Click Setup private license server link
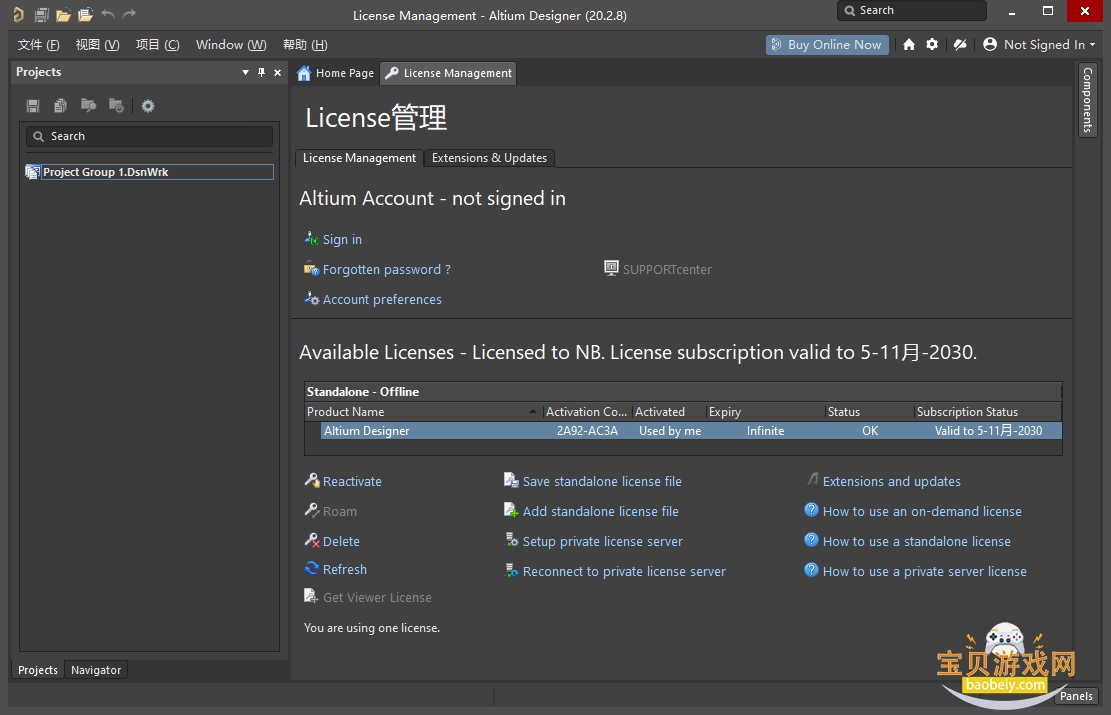The image size is (1111, 715). 602,541
